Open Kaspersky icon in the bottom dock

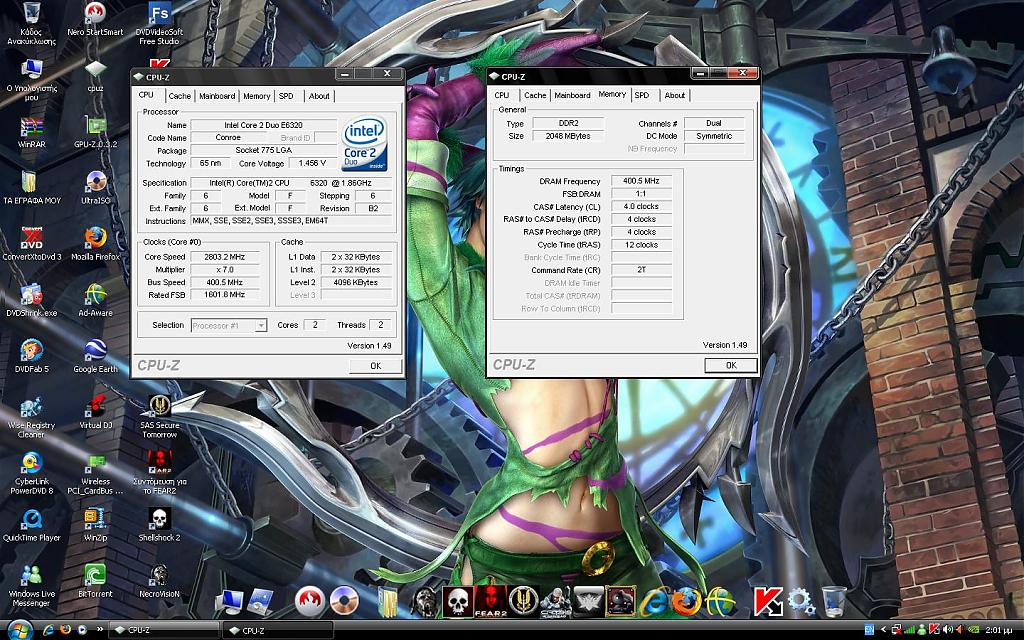[x=768, y=601]
